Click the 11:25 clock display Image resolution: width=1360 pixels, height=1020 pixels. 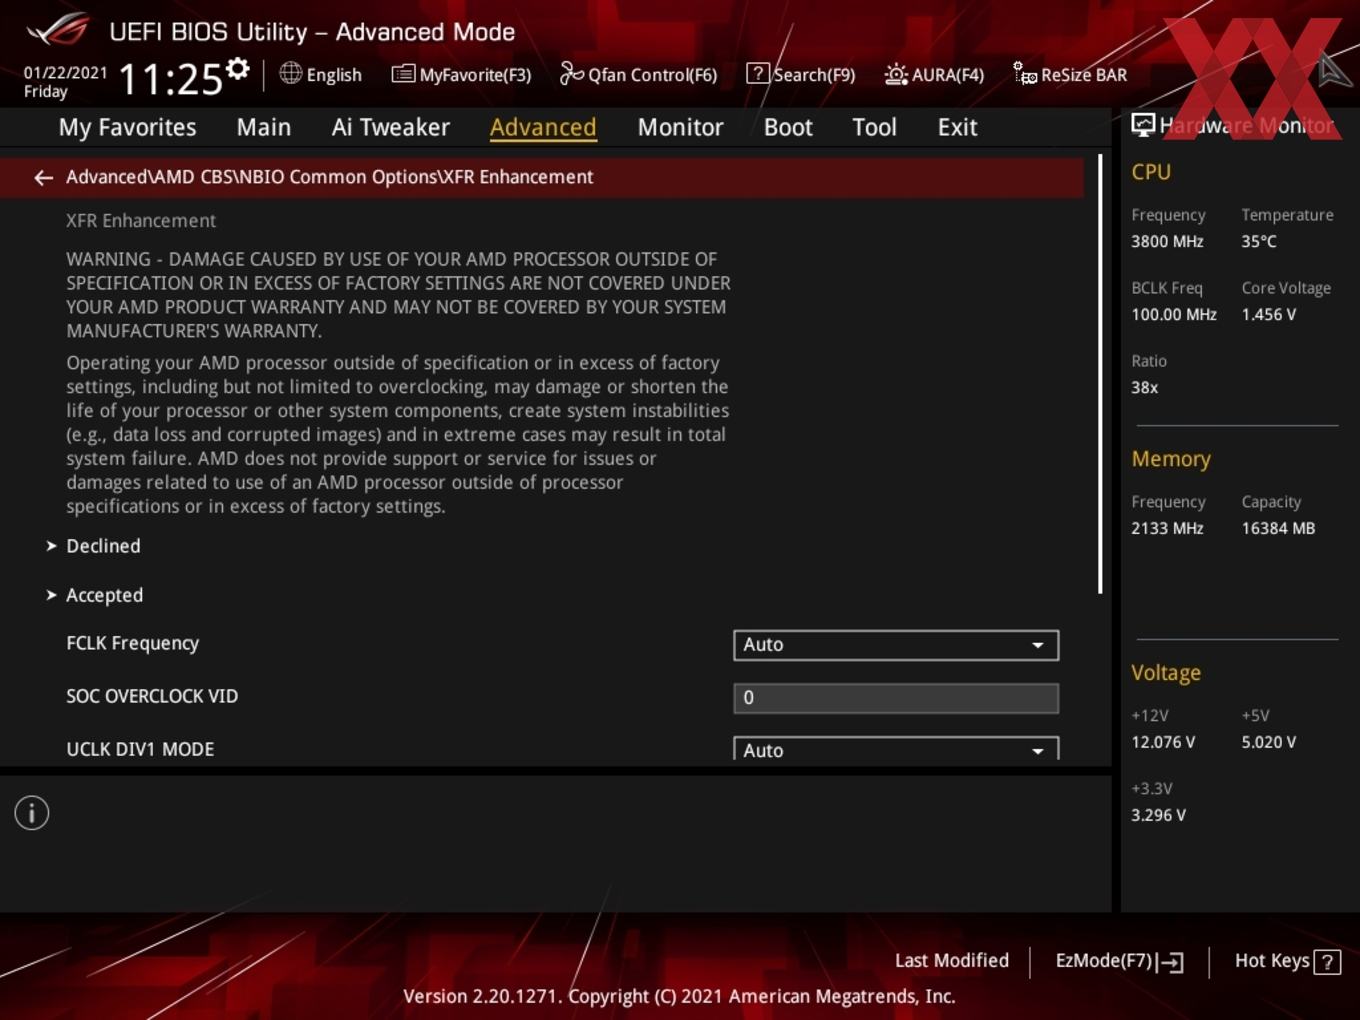pyautogui.click(x=170, y=79)
